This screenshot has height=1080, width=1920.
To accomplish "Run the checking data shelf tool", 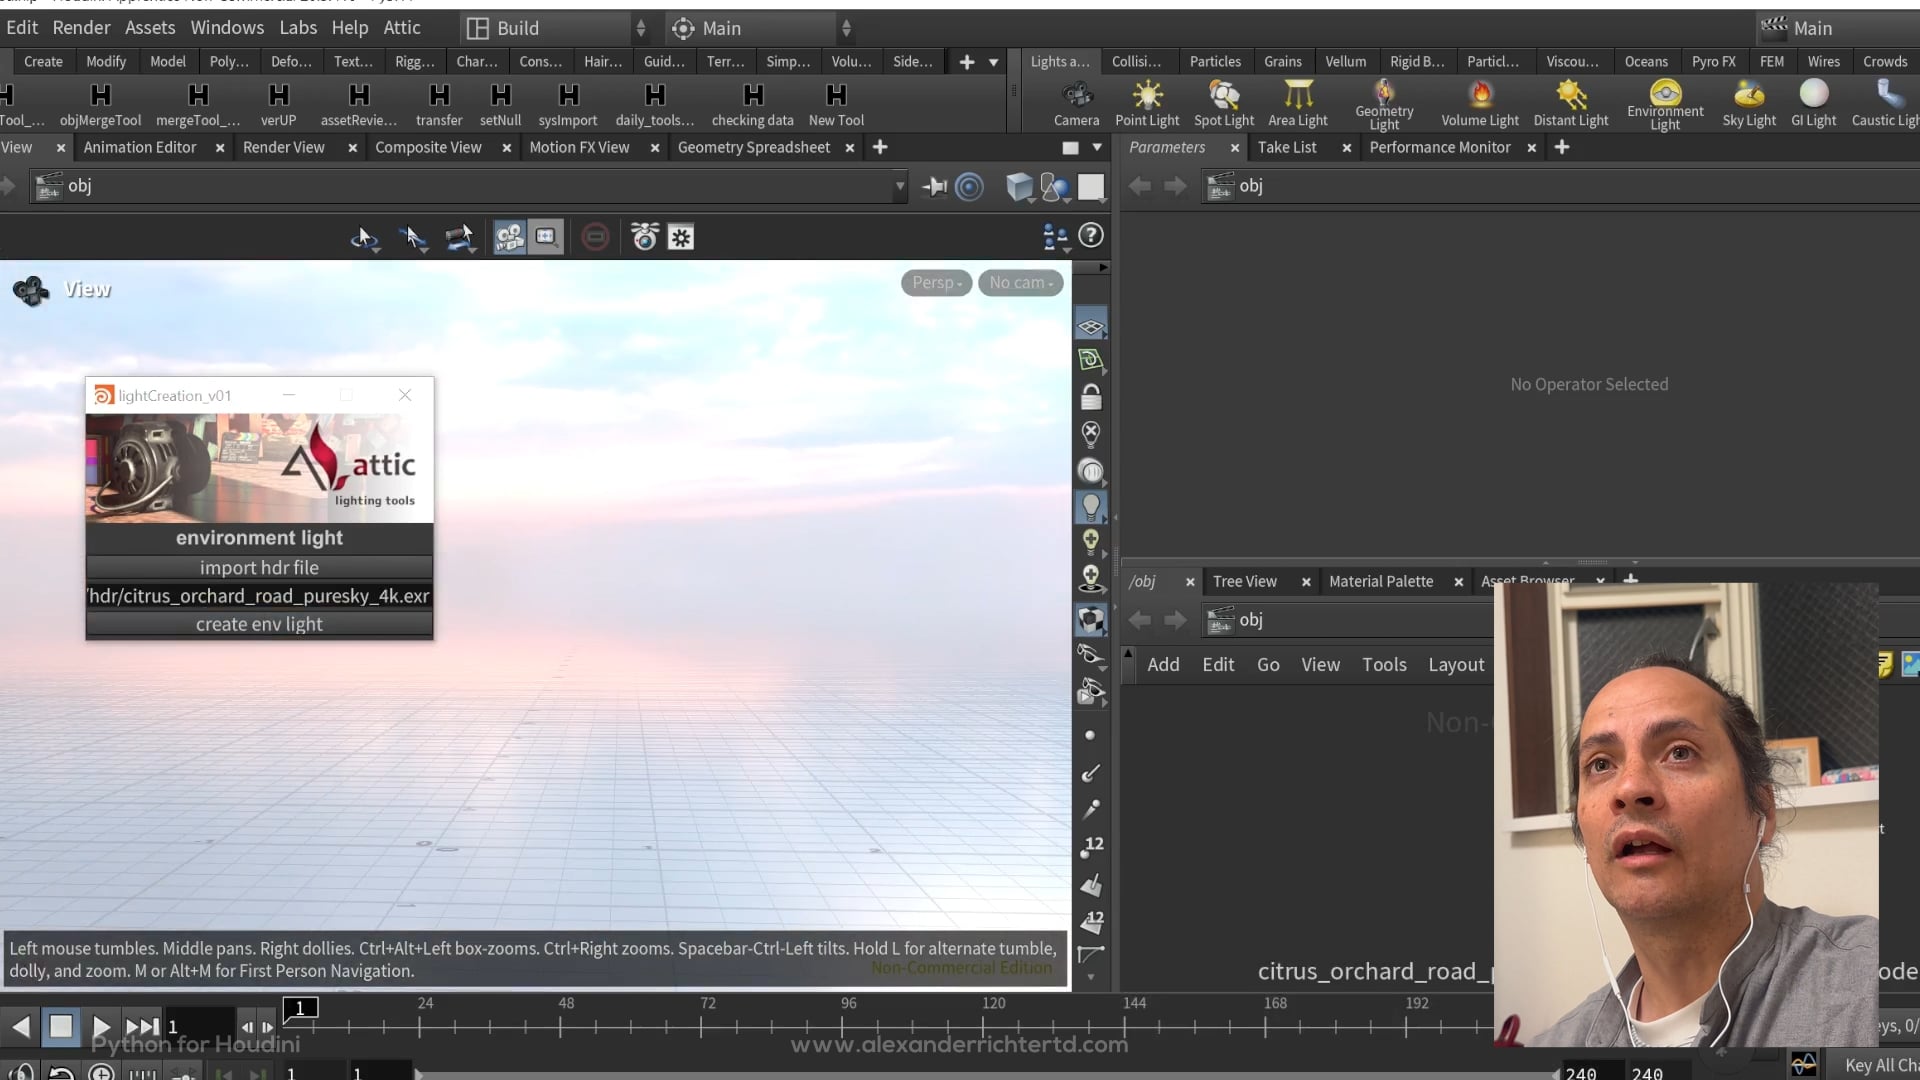I will [752, 104].
